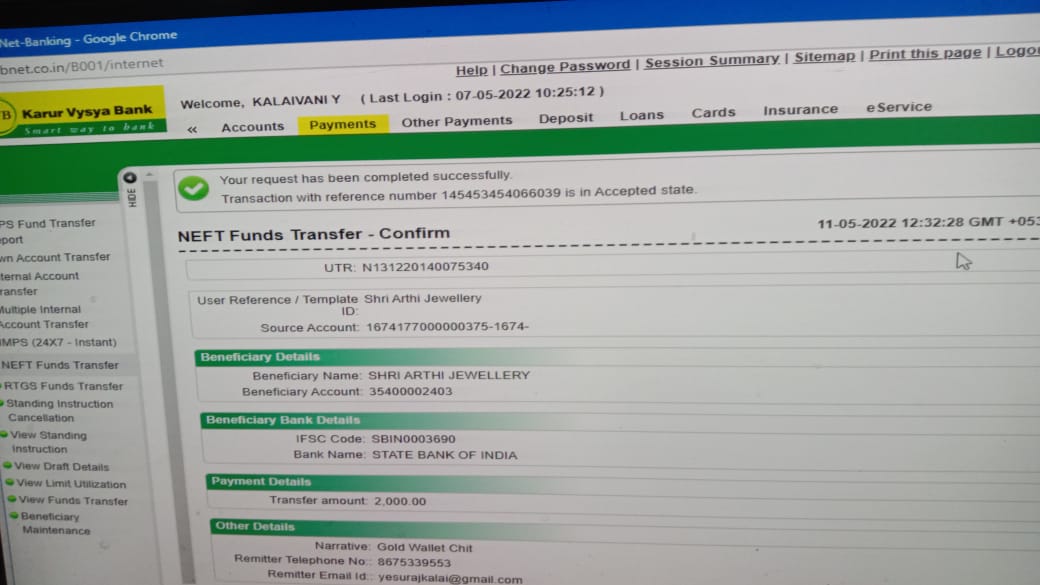Click the narrative Gold Wallet Chit
The image size is (1040, 585).
424,548
